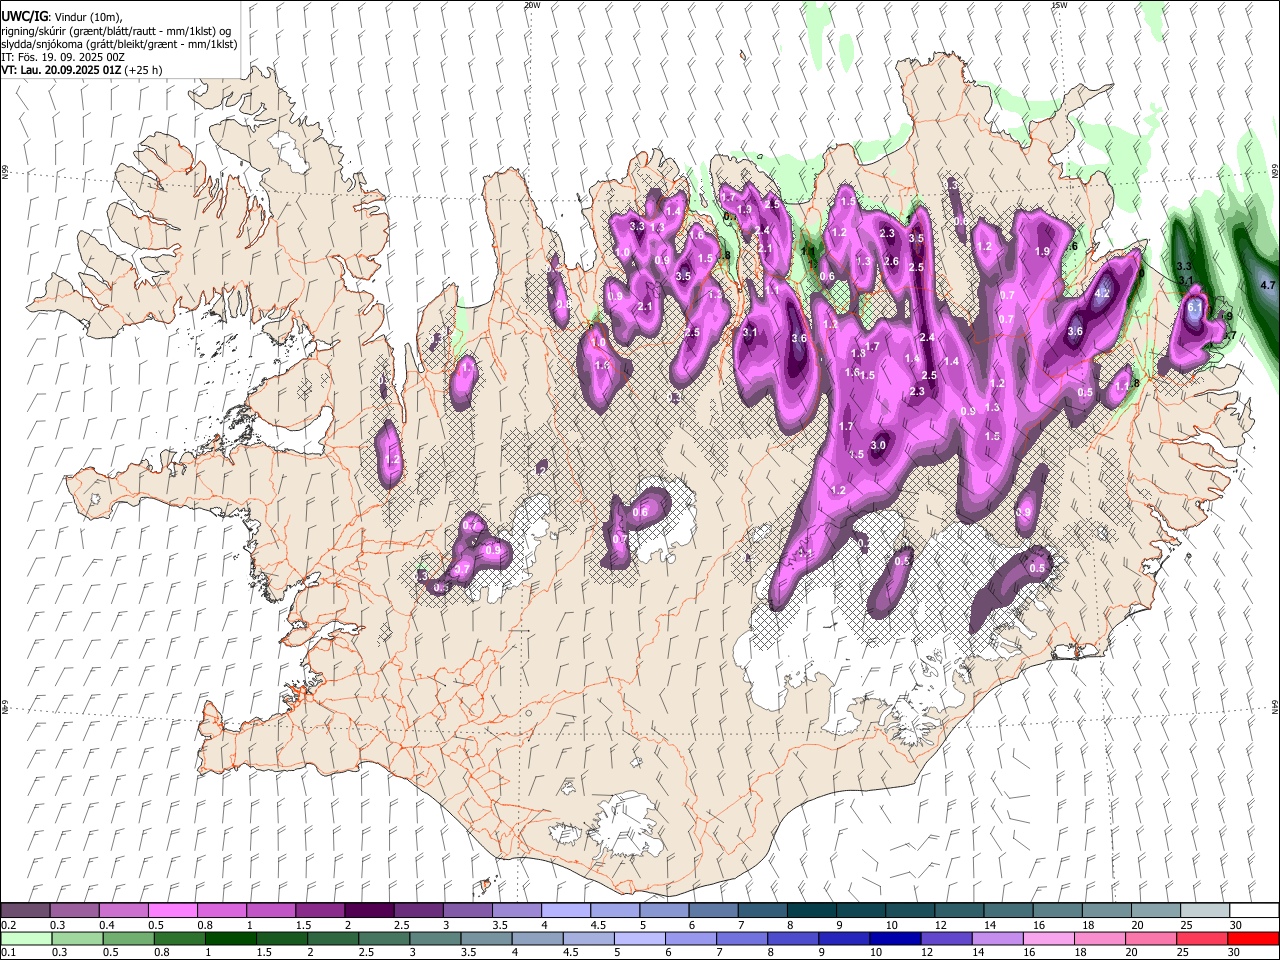Click the 'UWC/IG: Vindur (10m)' title text
Screen dimensions: 1280x960
coord(62,16)
